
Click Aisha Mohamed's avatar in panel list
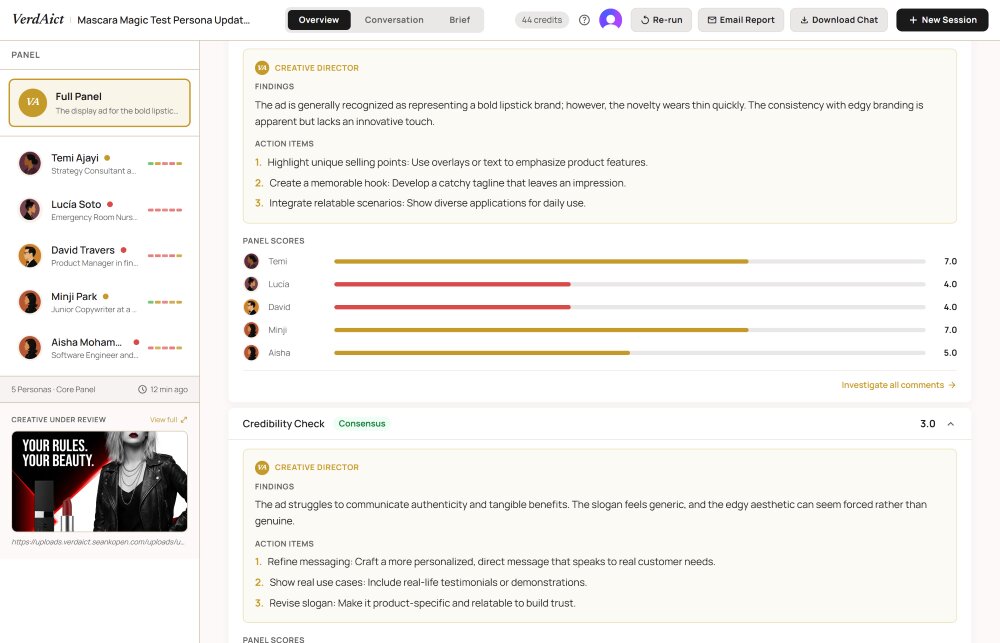point(29,348)
